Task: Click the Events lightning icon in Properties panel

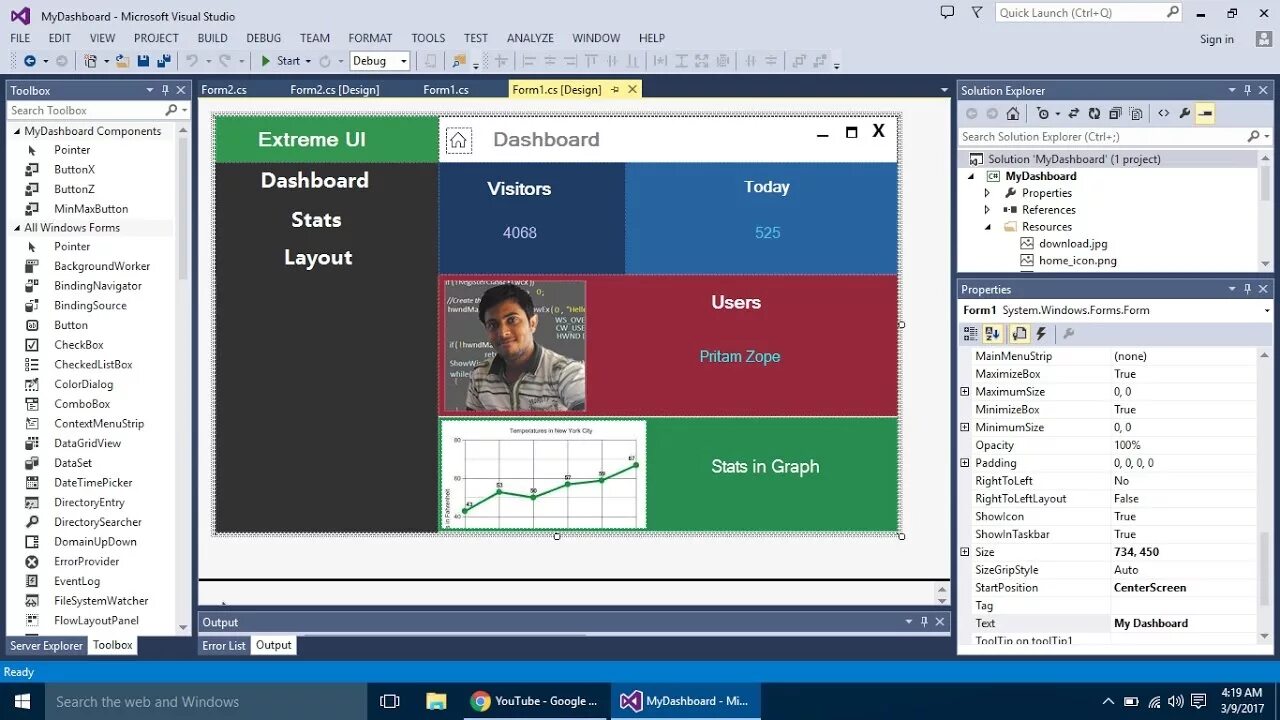Action: click(x=1041, y=334)
